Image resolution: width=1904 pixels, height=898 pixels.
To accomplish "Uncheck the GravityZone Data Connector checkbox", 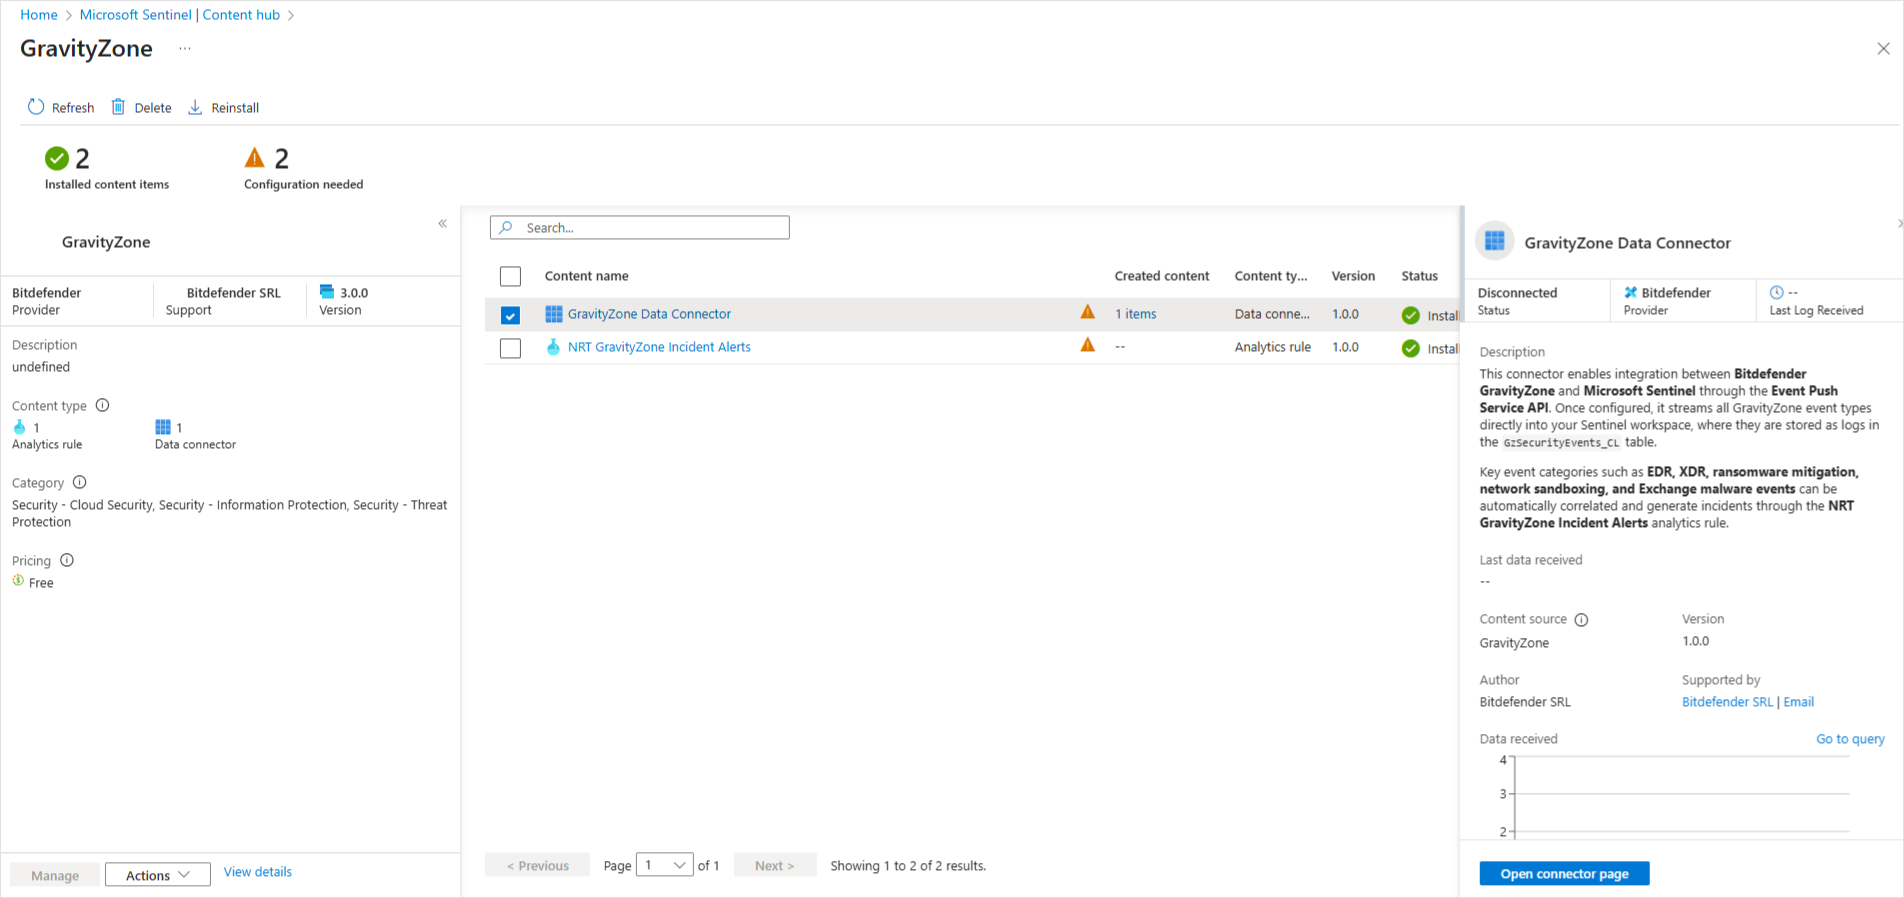I will [510, 315].
